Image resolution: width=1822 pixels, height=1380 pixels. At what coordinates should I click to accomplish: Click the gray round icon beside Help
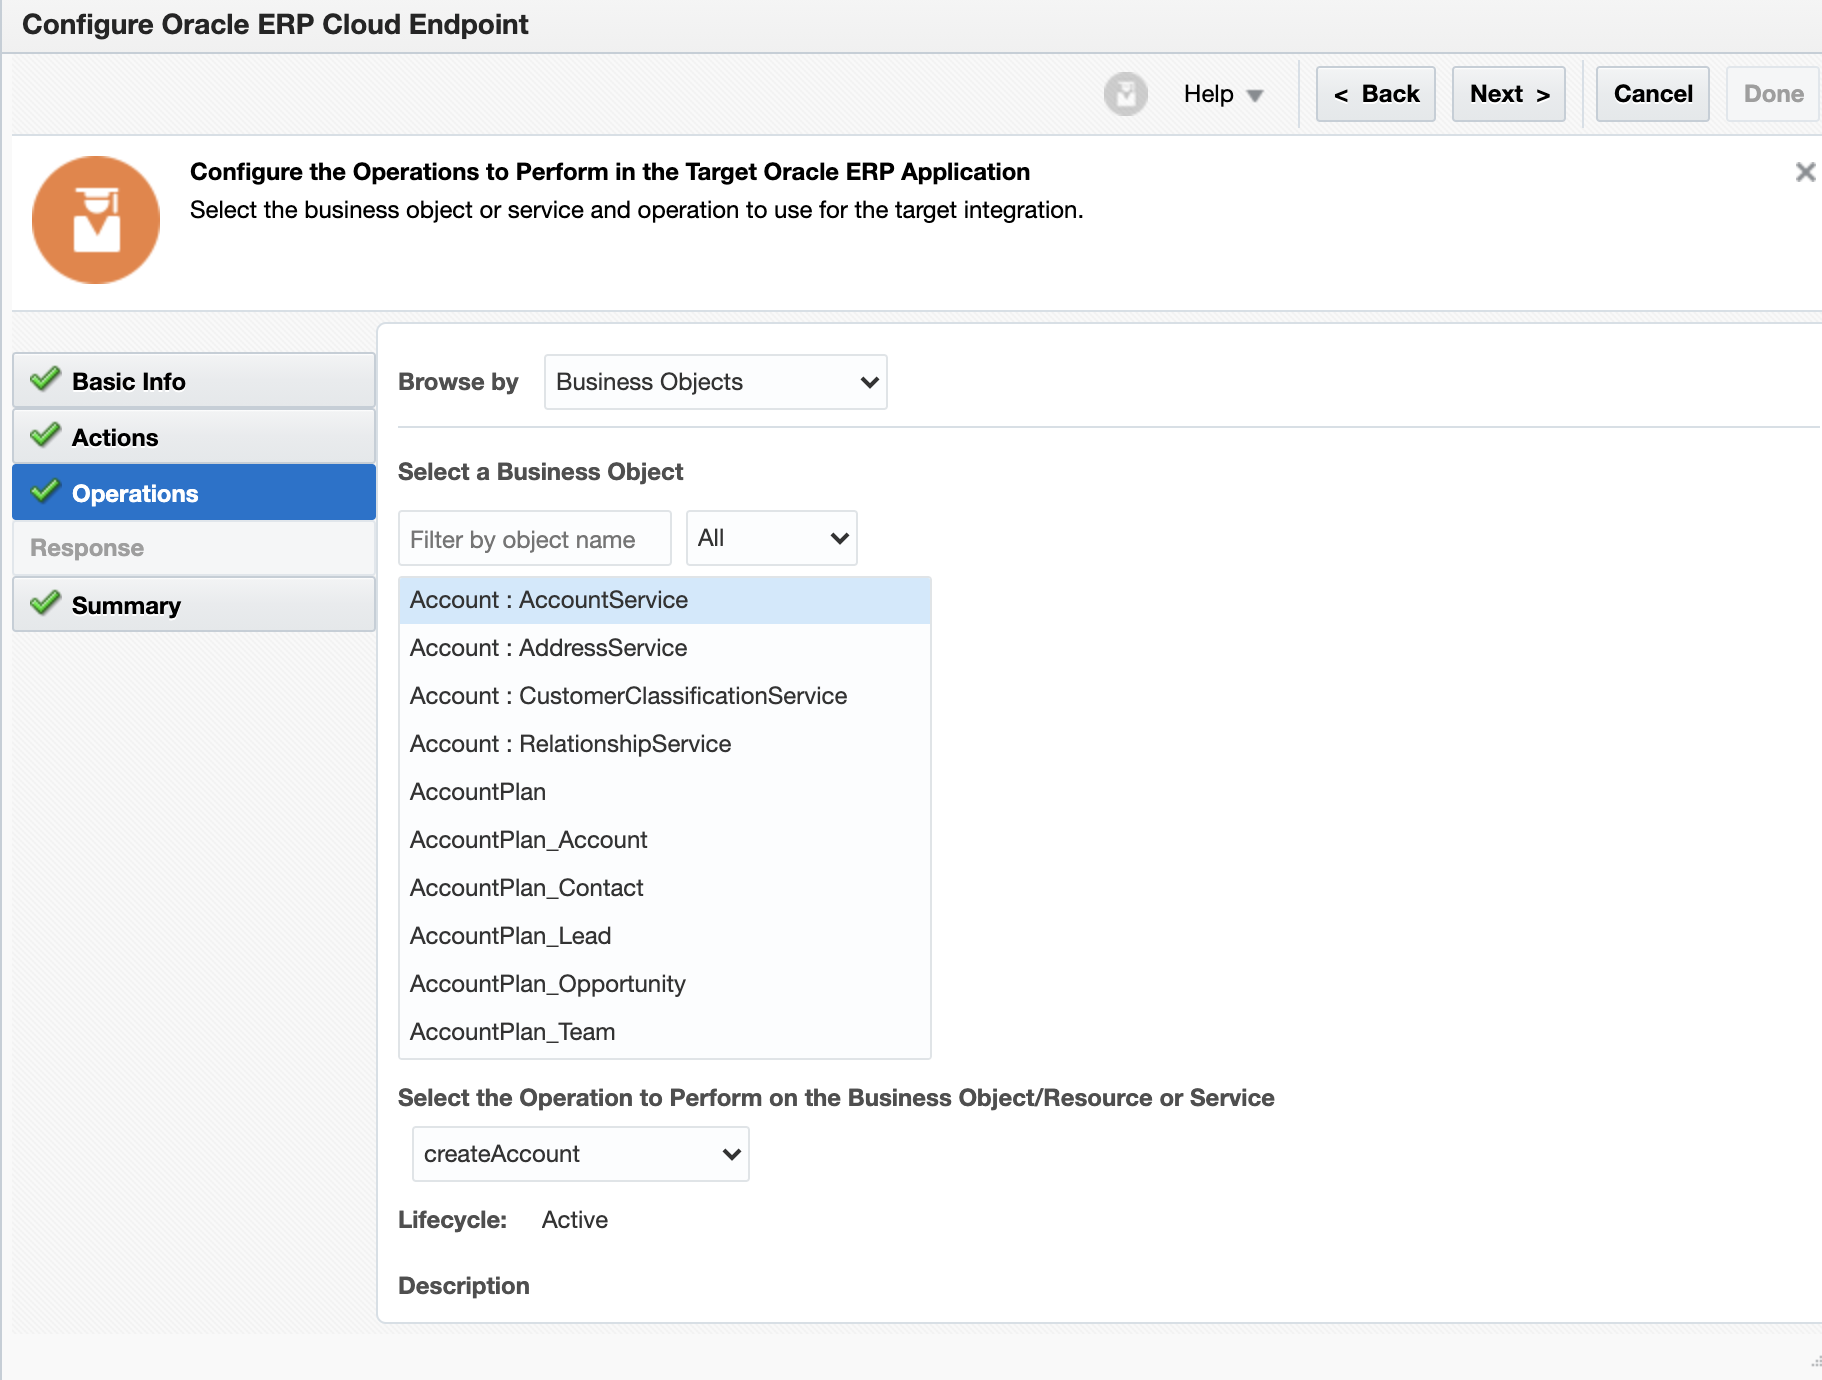click(1125, 94)
